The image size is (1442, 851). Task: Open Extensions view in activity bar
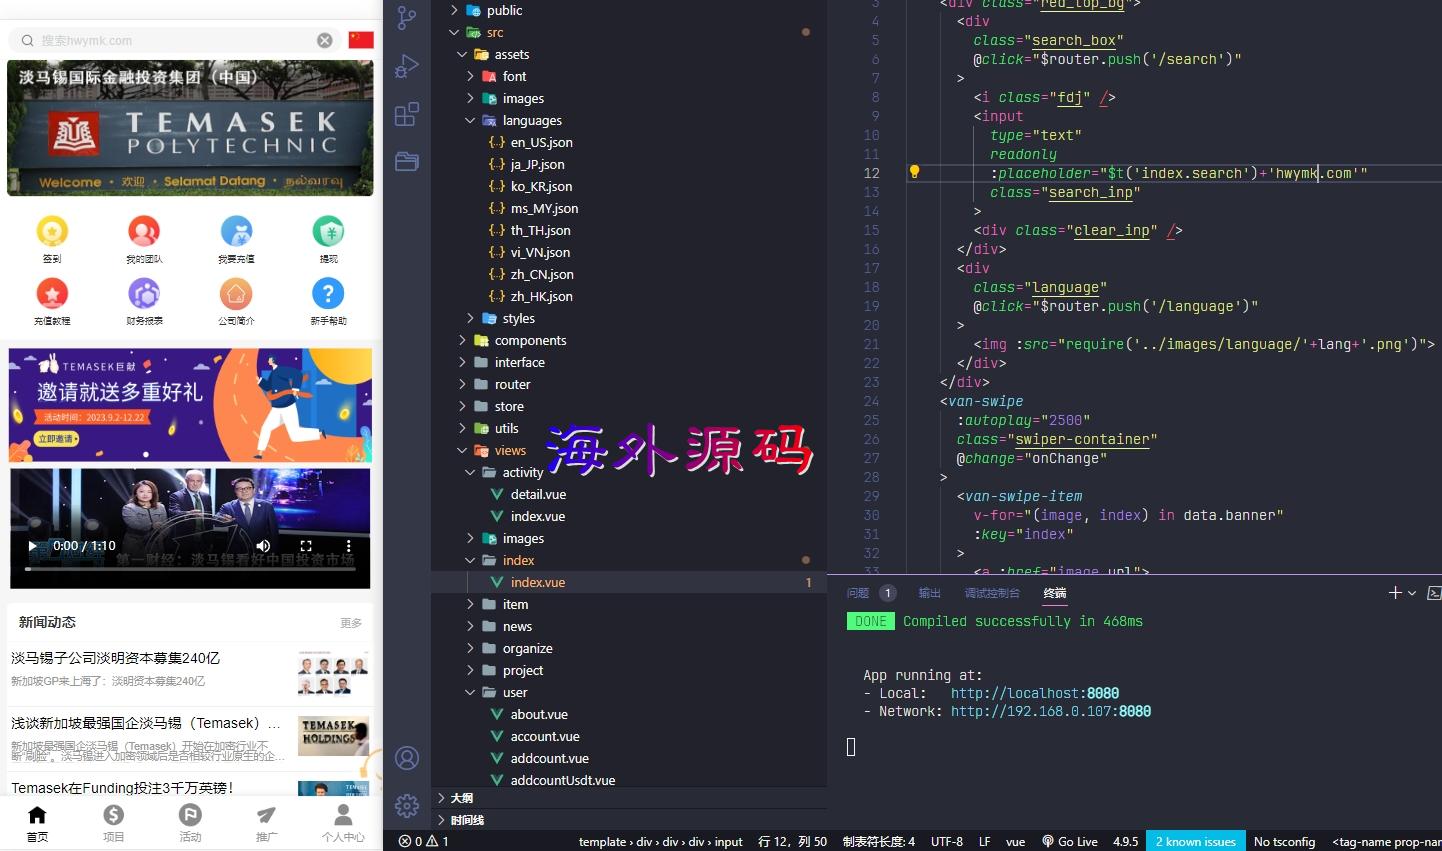pos(406,114)
